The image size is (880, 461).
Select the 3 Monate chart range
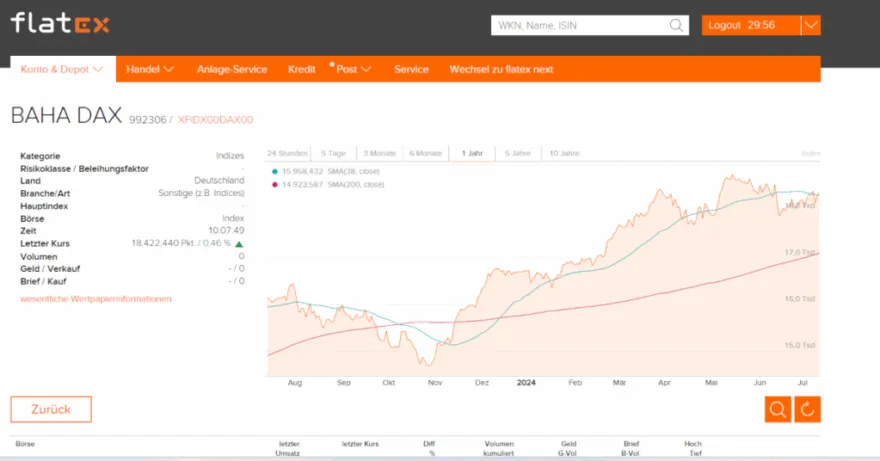coord(379,153)
